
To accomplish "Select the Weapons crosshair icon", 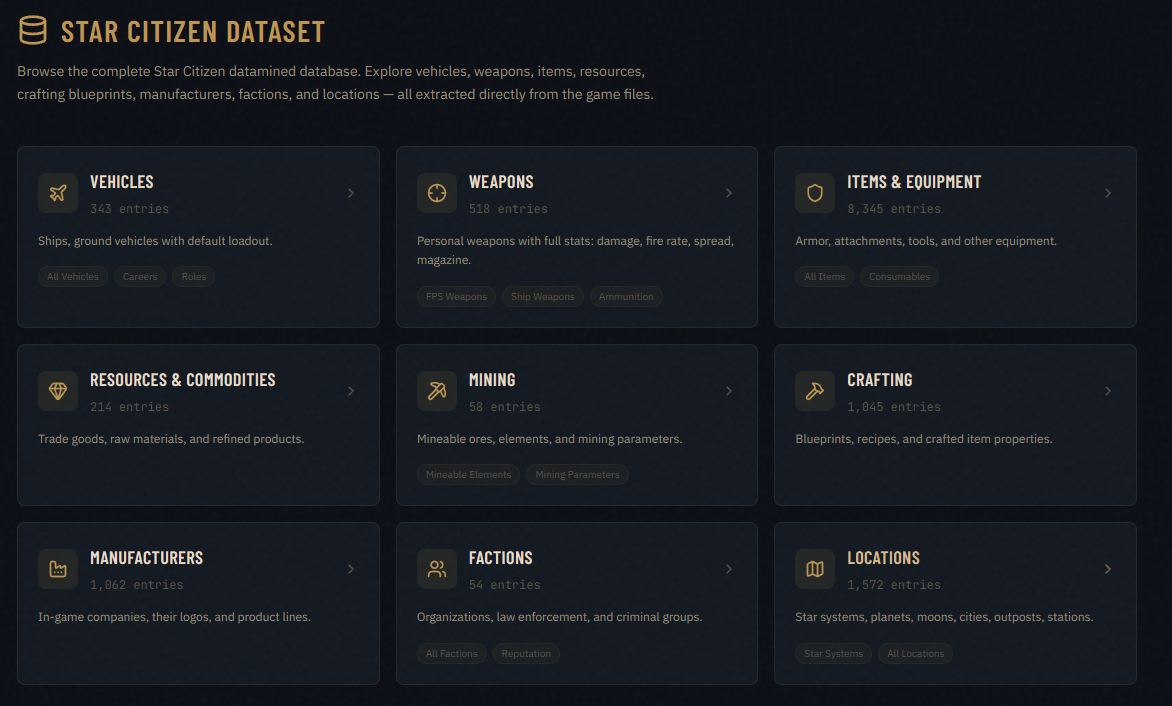I will click(437, 193).
